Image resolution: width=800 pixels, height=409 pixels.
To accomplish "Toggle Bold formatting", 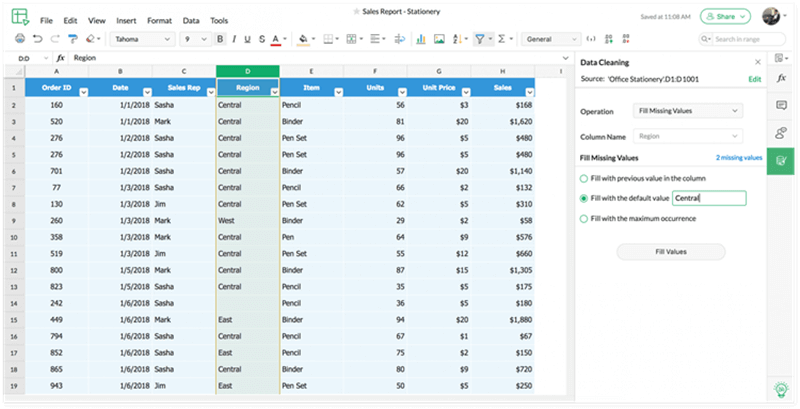I will [220, 39].
